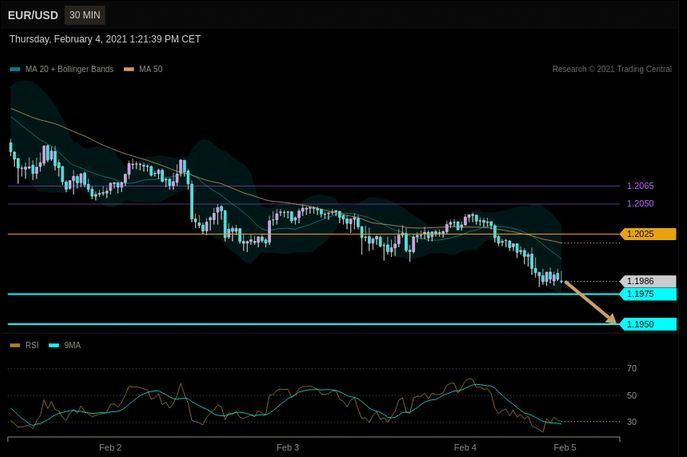Click the Feb 2 date axis label

[x=110, y=448]
